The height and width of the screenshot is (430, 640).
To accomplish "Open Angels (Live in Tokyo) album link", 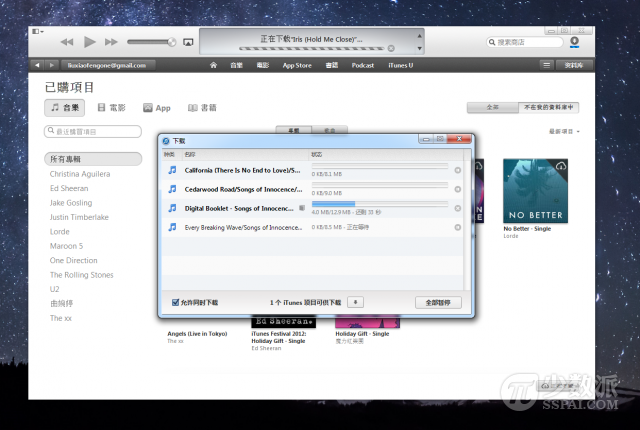I will pos(197,334).
